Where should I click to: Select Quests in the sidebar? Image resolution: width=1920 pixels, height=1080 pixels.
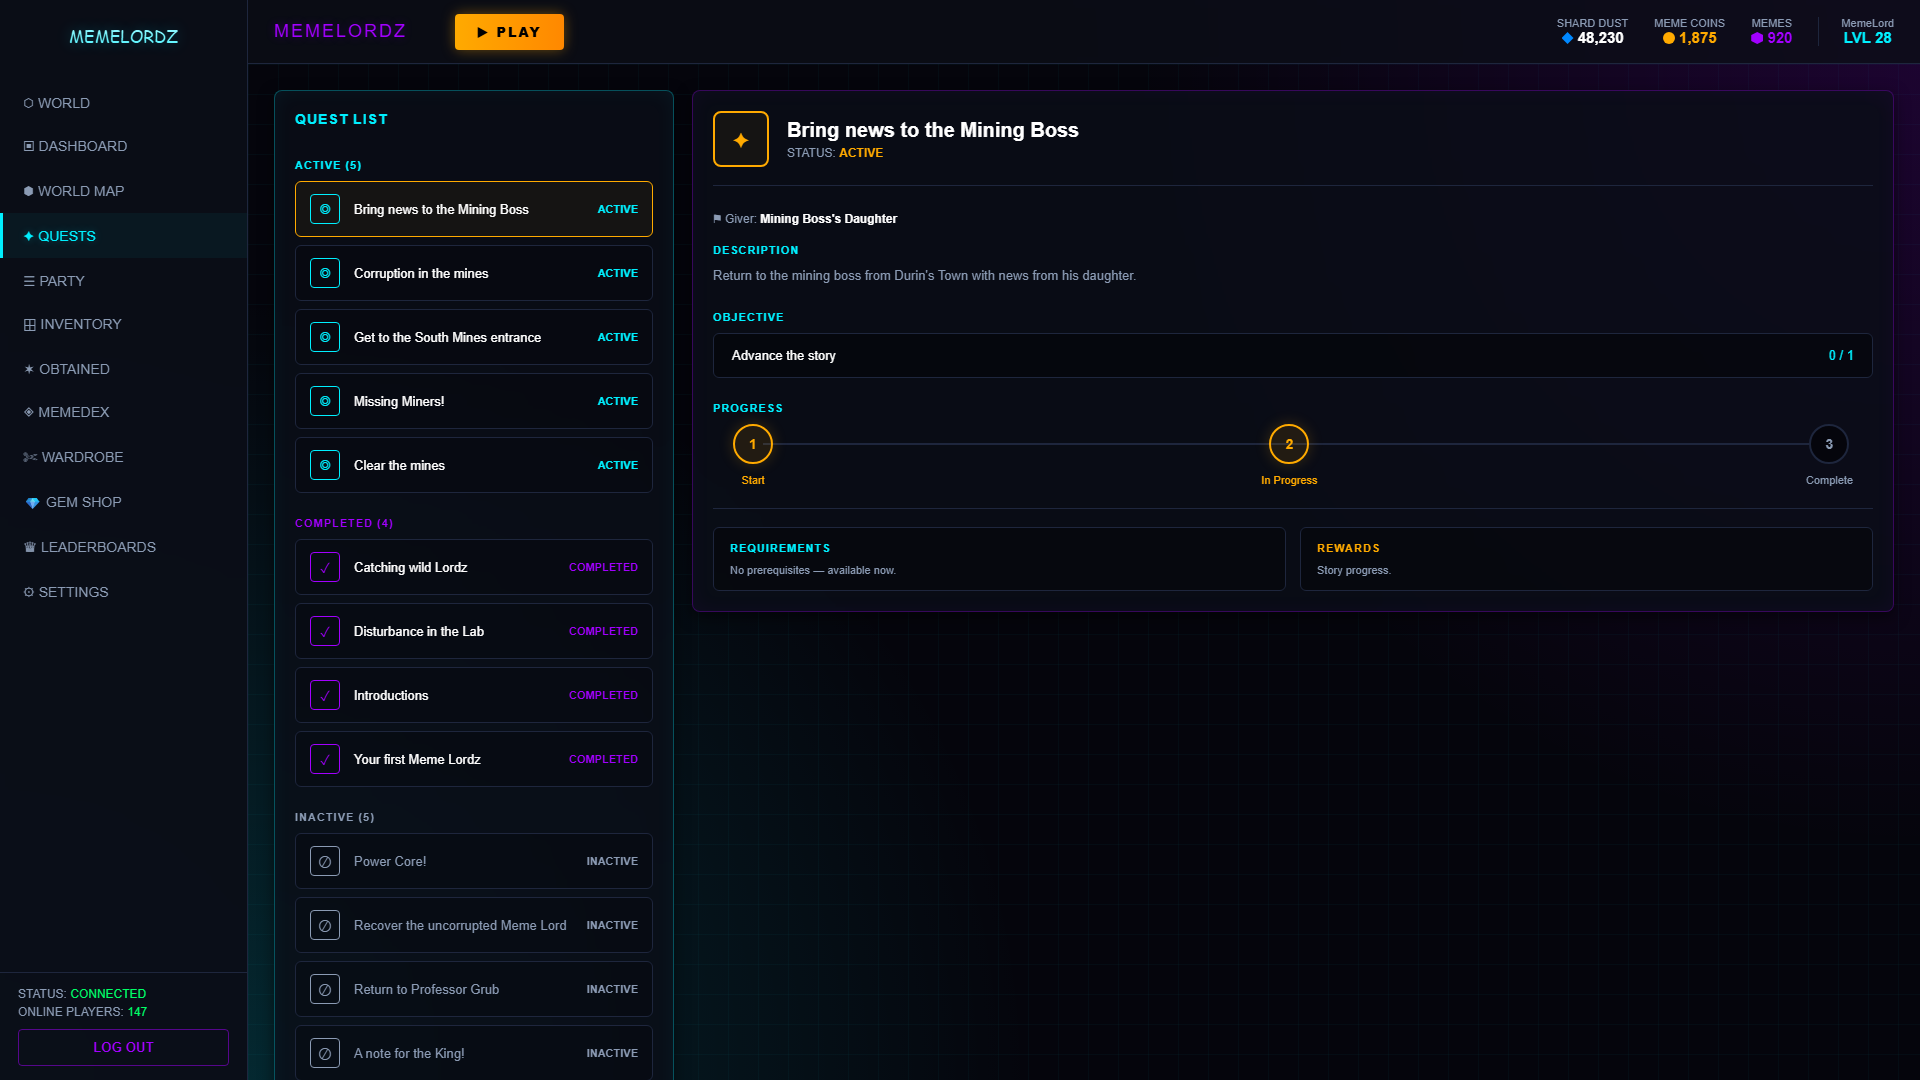coord(124,236)
